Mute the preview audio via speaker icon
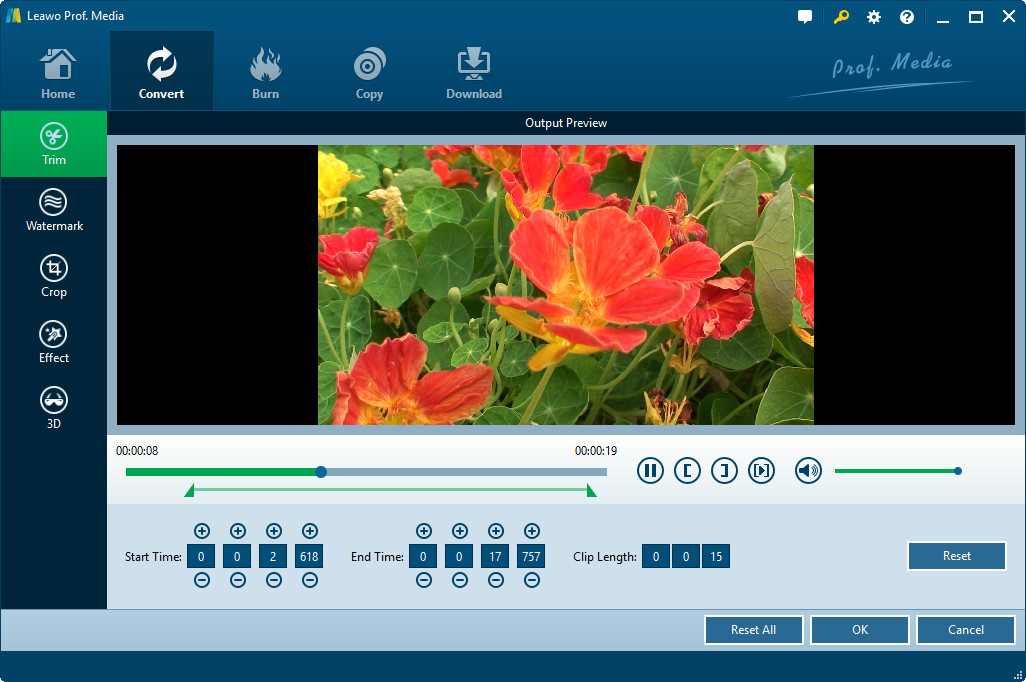This screenshot has width=1026, height=682. coord(808,470)
